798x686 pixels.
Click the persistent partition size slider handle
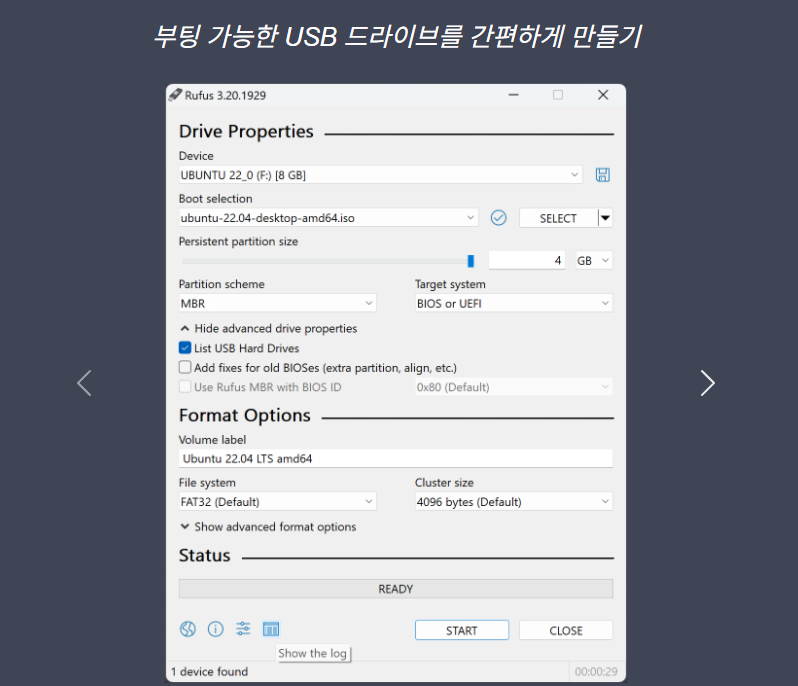point(471,261)
